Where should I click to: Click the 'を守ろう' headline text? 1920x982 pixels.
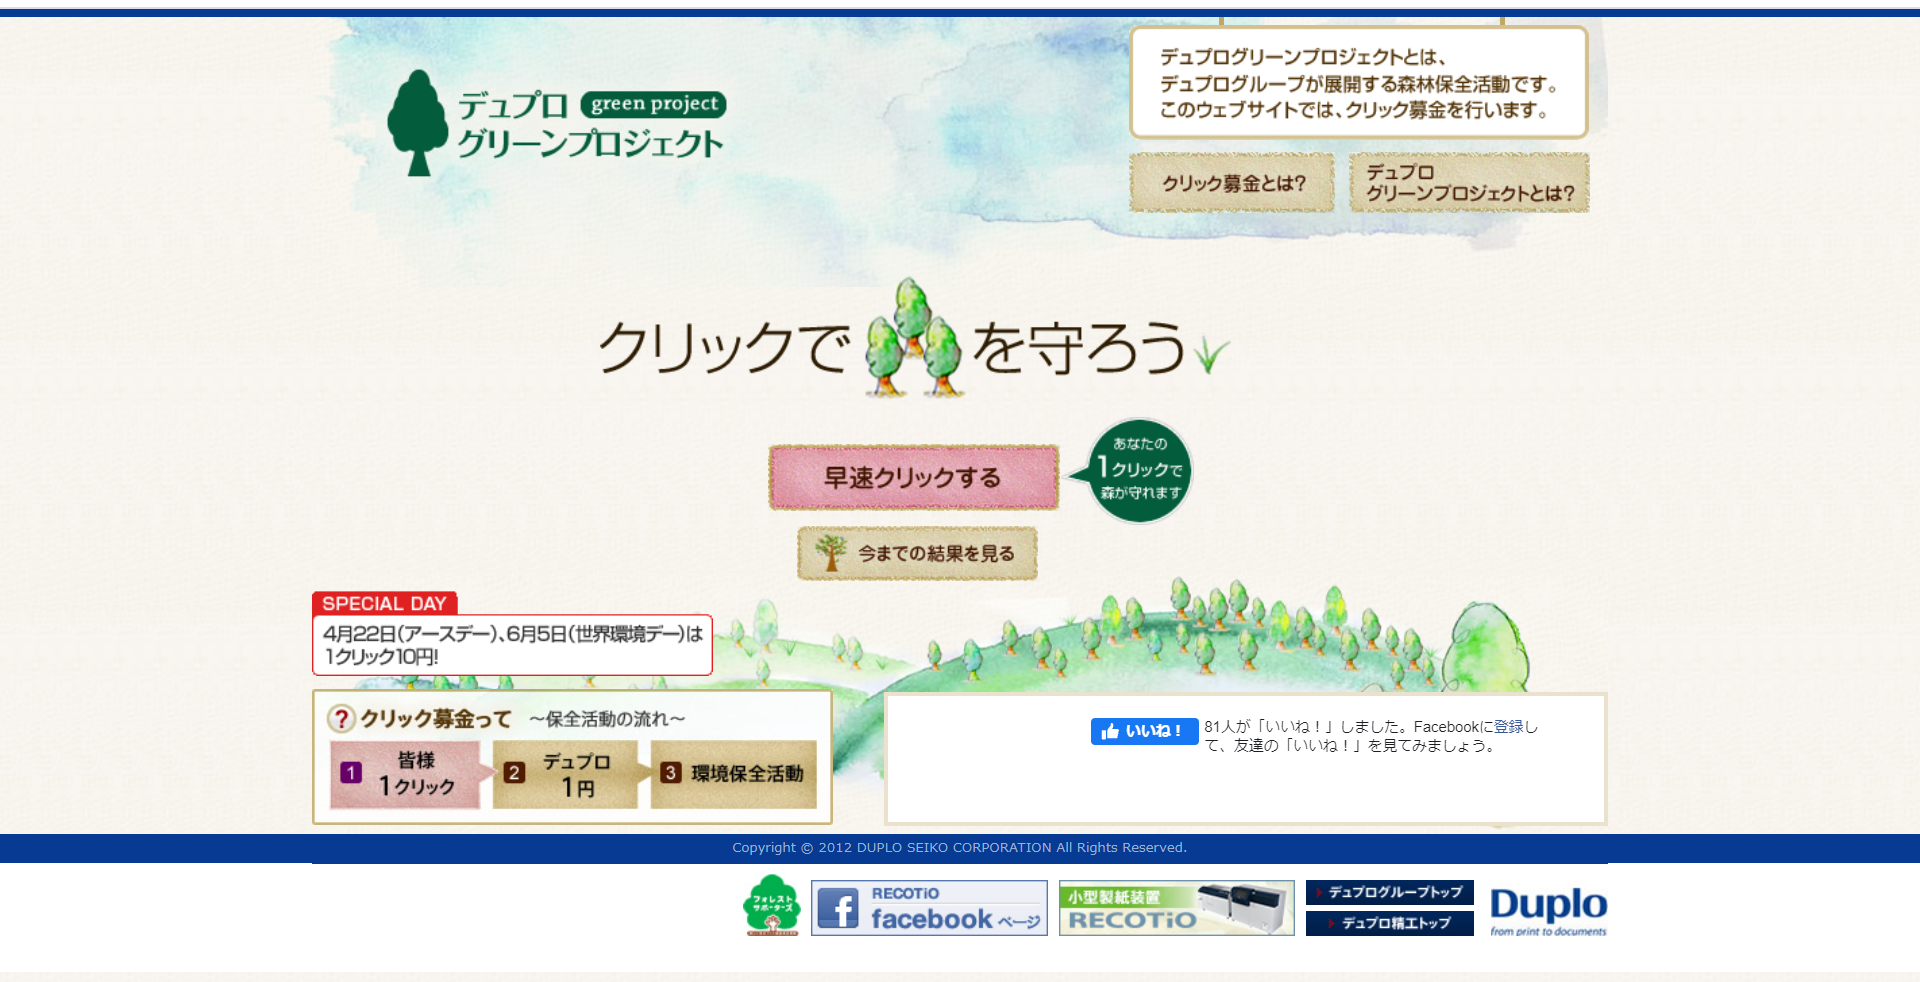click(1080, 347)
